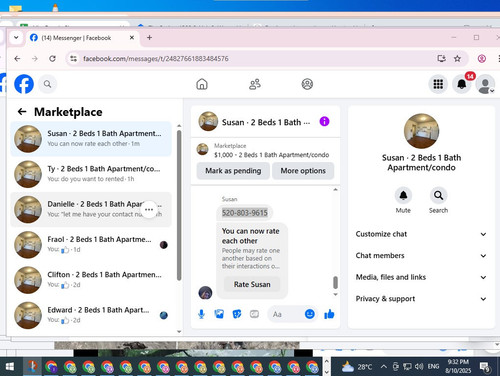Open site information icon in address bar
The height and width of the screenshot is (376, 500).
[73, 59]
